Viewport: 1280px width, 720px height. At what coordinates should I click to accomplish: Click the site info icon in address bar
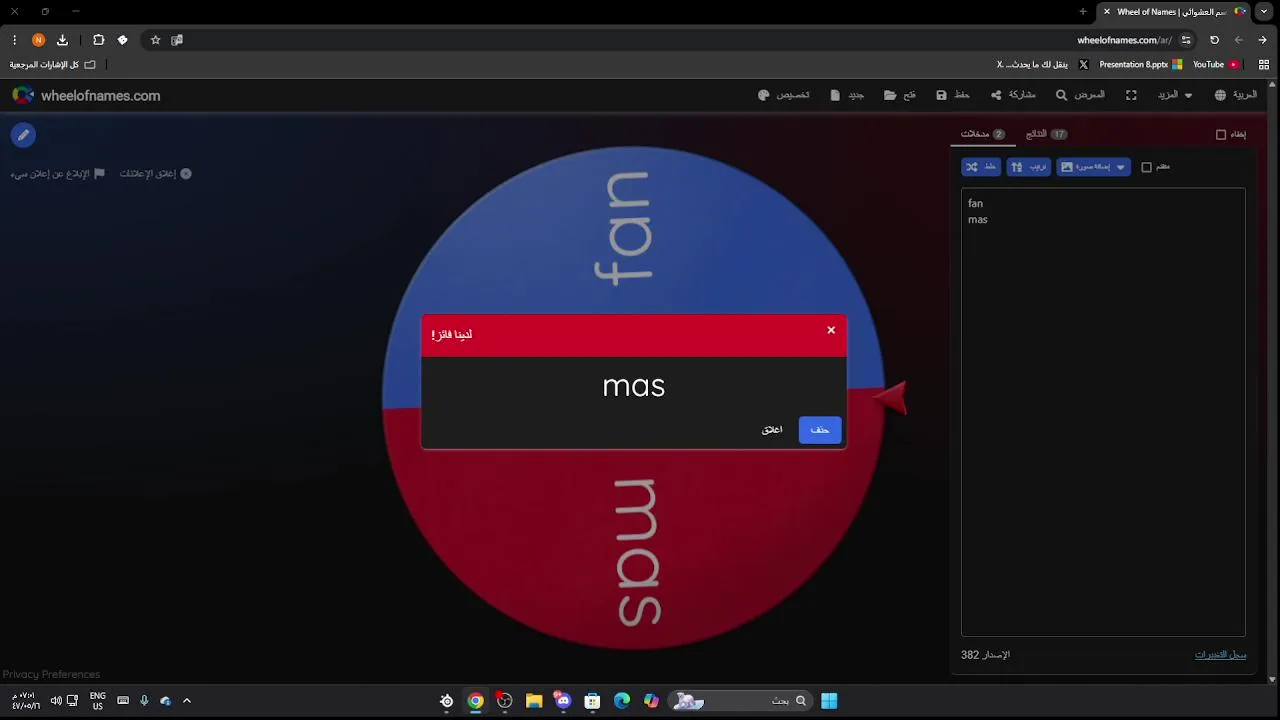click(x=1186, y=40)
